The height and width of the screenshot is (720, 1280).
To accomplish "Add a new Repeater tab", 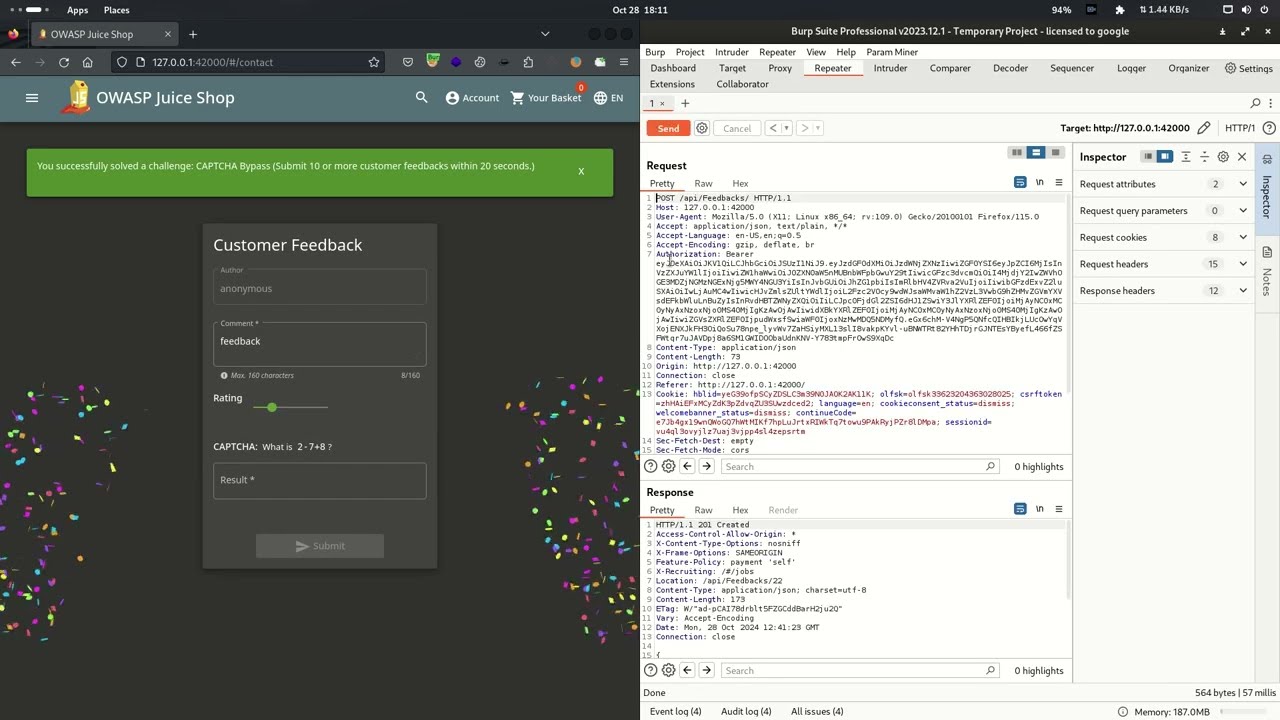I will tap(685, 103).
